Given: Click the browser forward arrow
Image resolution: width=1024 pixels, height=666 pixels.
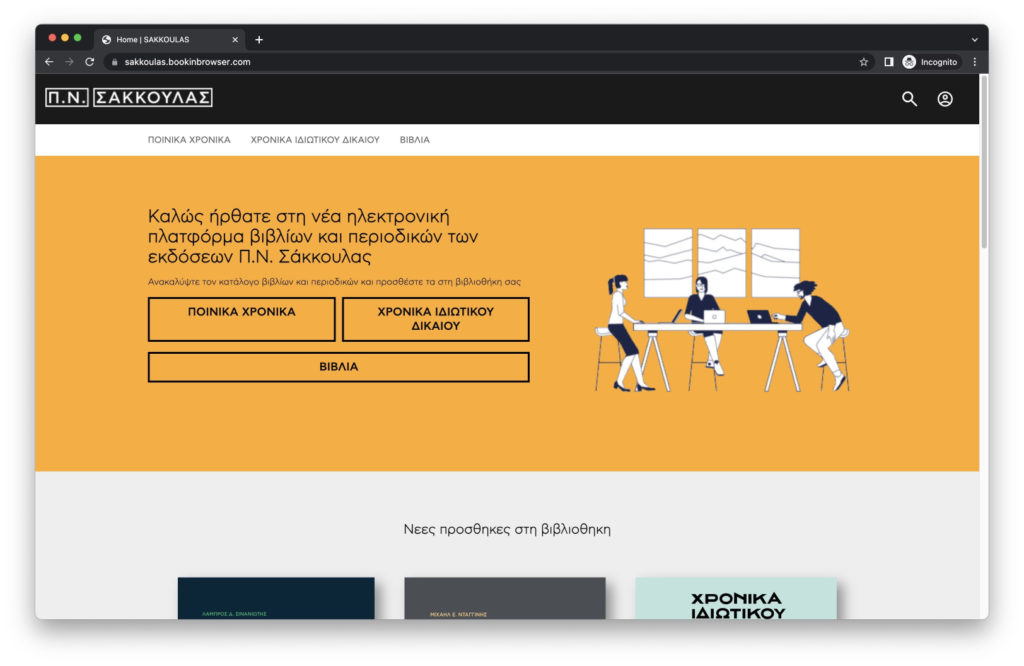Looking at the screenshot, I should click(x=69, y=61).
